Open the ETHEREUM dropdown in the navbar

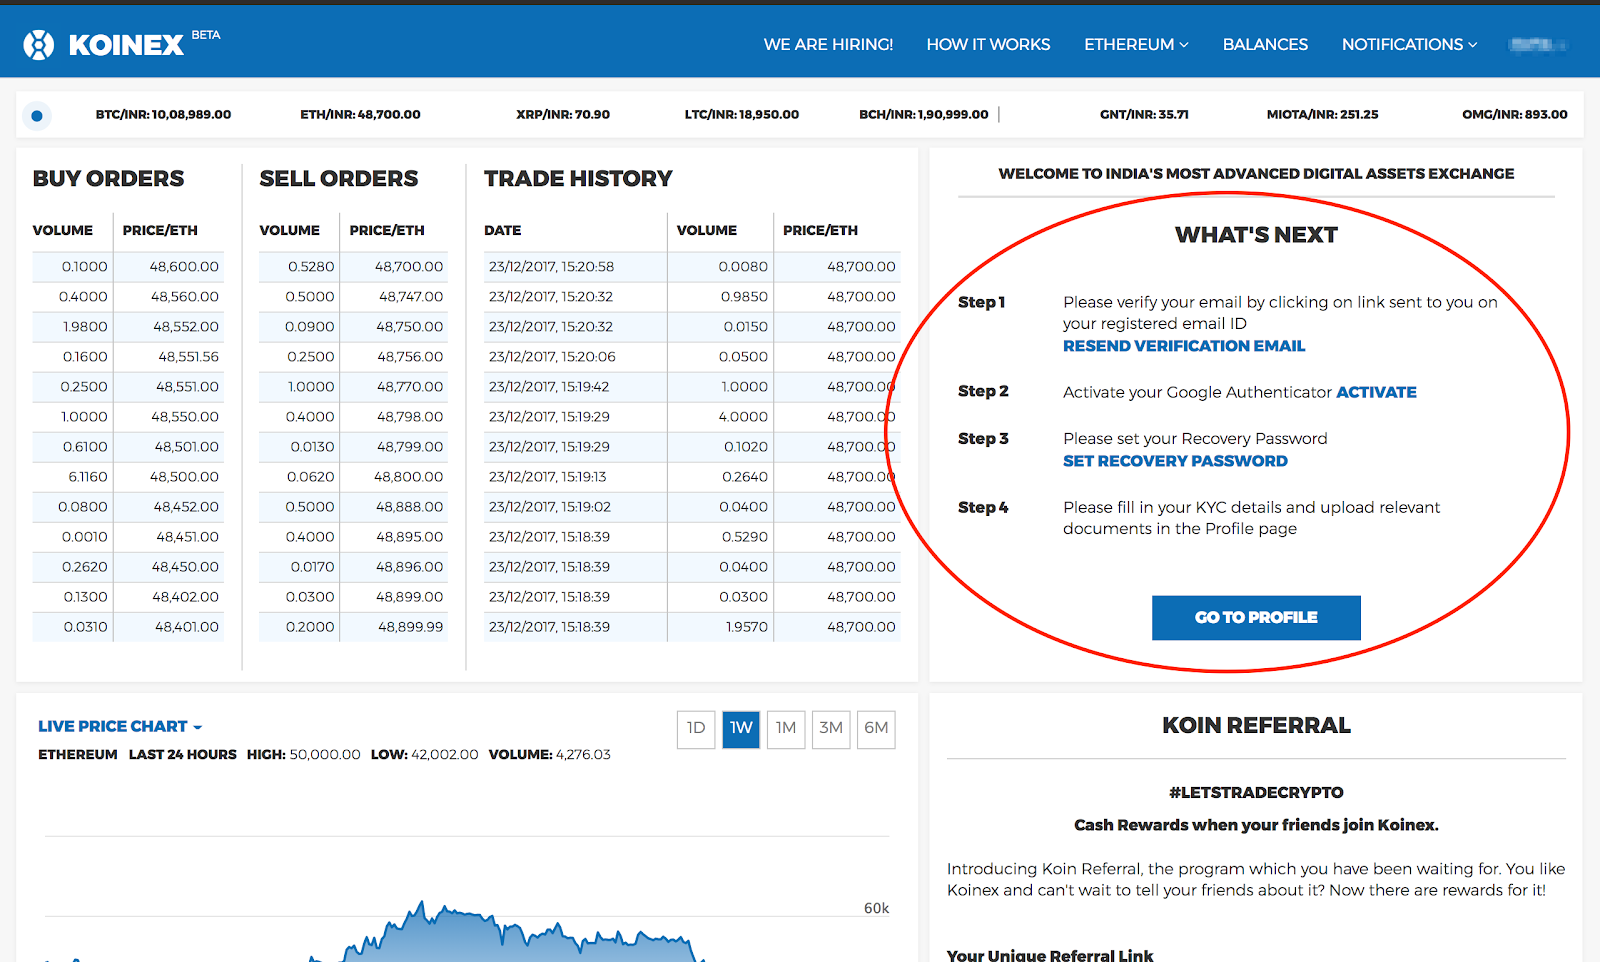(1136, 44)
